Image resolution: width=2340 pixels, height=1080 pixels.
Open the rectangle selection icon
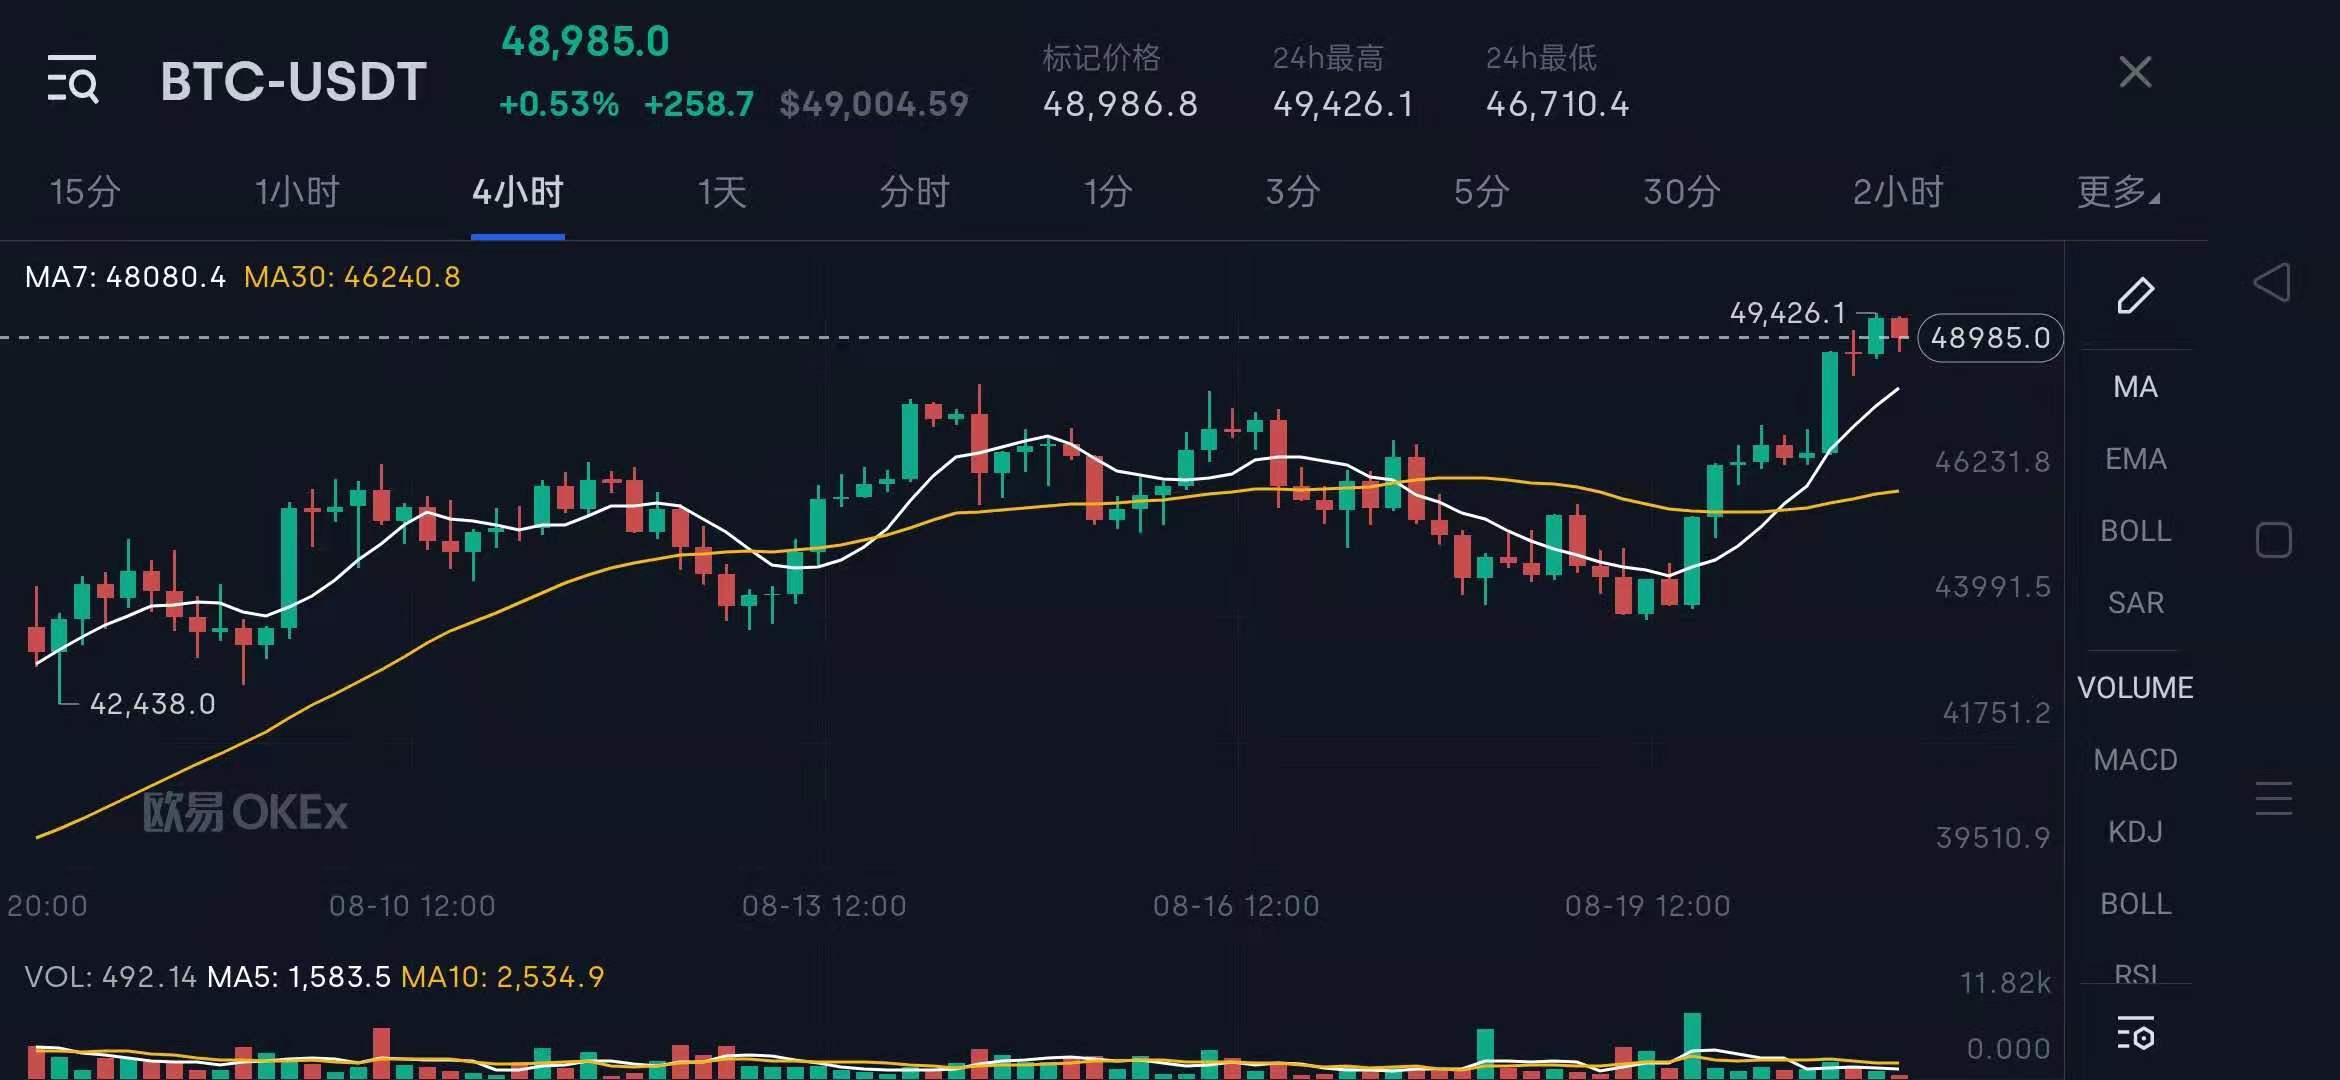(x=2275, y=539)
